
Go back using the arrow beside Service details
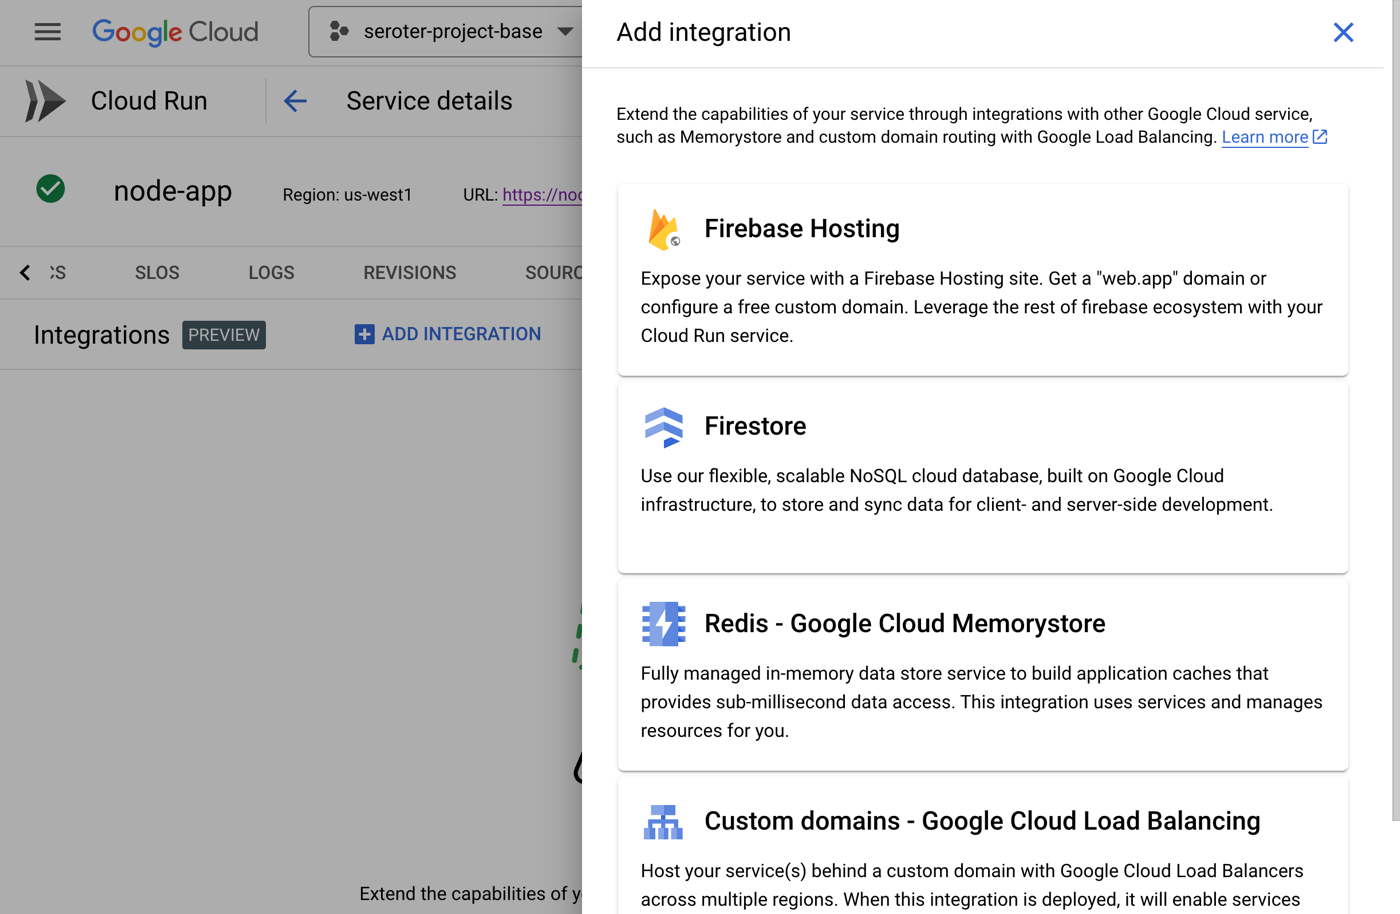tap(295, 101)
